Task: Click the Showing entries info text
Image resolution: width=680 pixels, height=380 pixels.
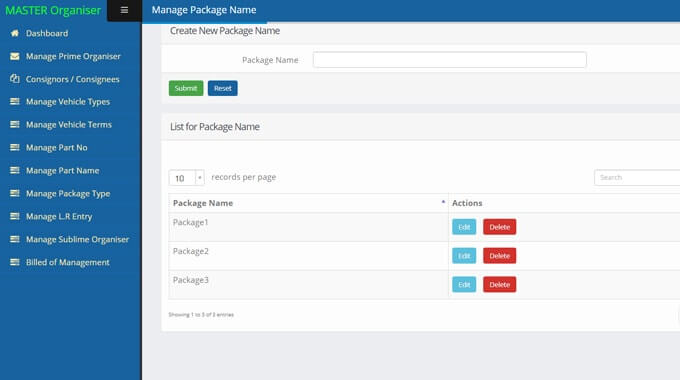Action: (201, 314)
